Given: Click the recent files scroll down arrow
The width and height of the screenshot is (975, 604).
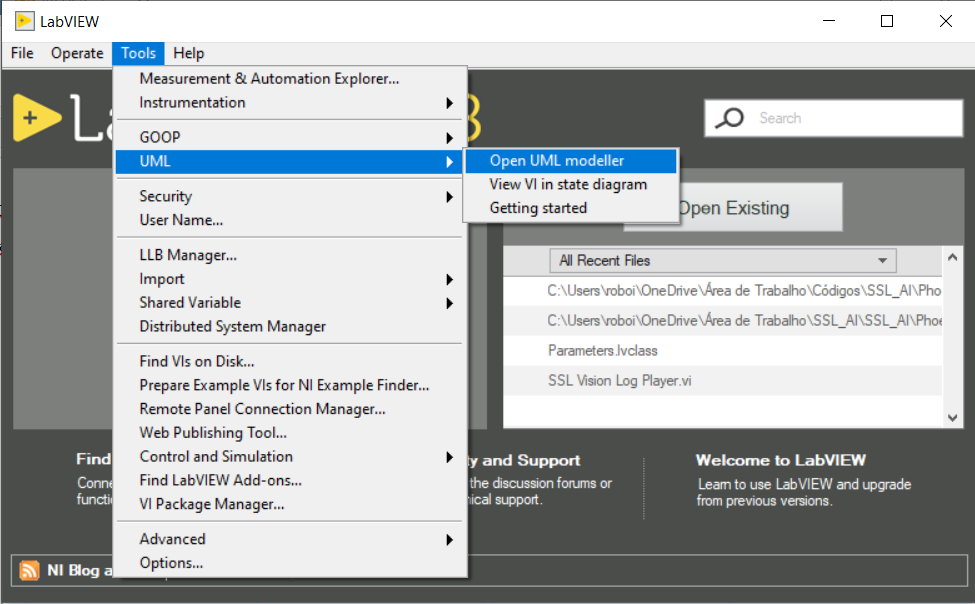Looking at the screenshot, I should 953,418.
